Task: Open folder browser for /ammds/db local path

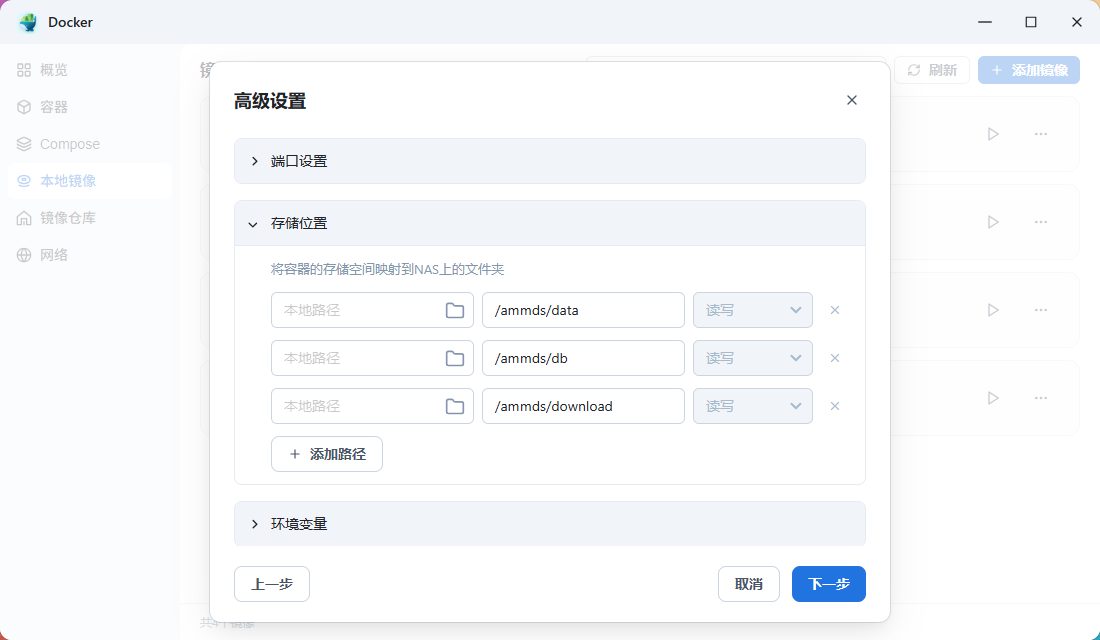Action: pos(456,358)
